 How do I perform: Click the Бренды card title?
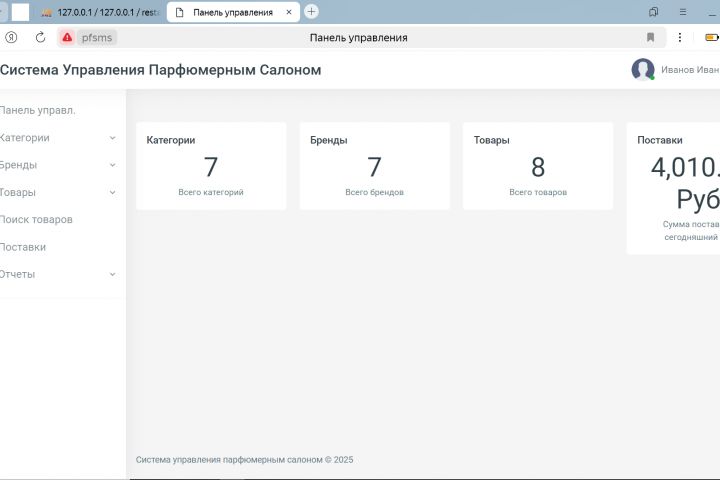pyautogui.click(x=329, y=140)
